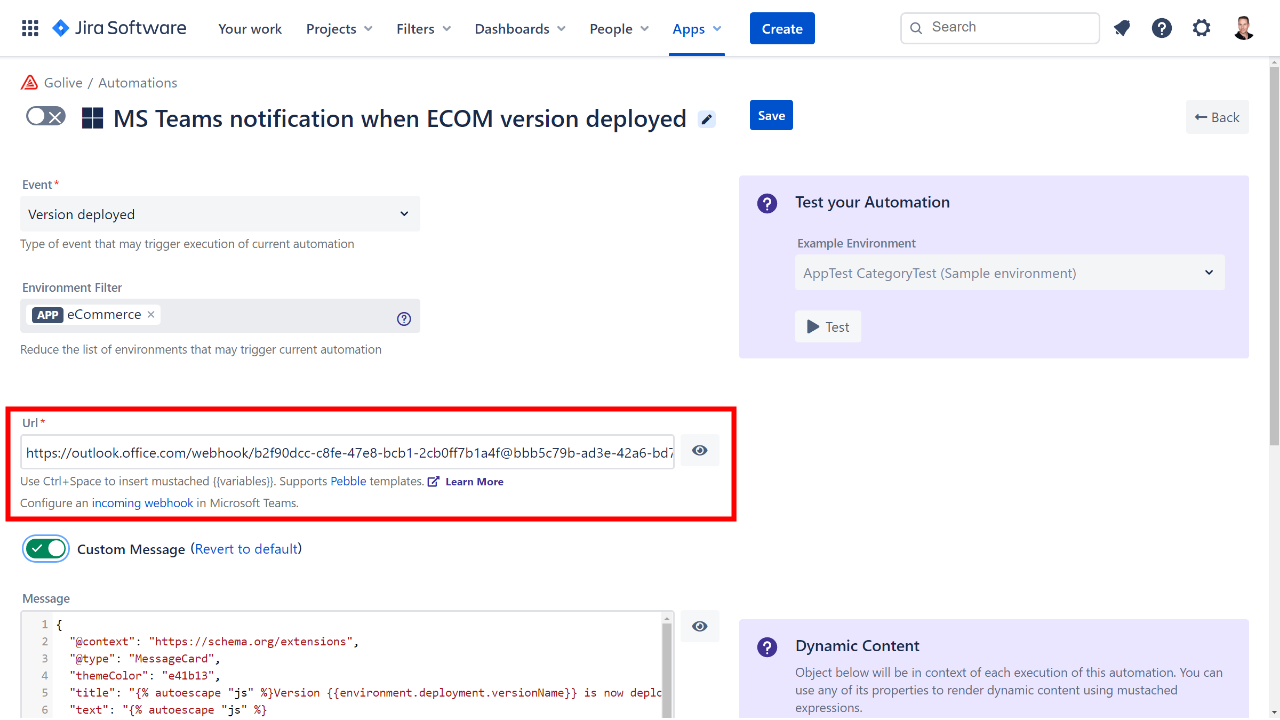
Task: Click into the webhook Url input field
Action: [x=347, y=452]
